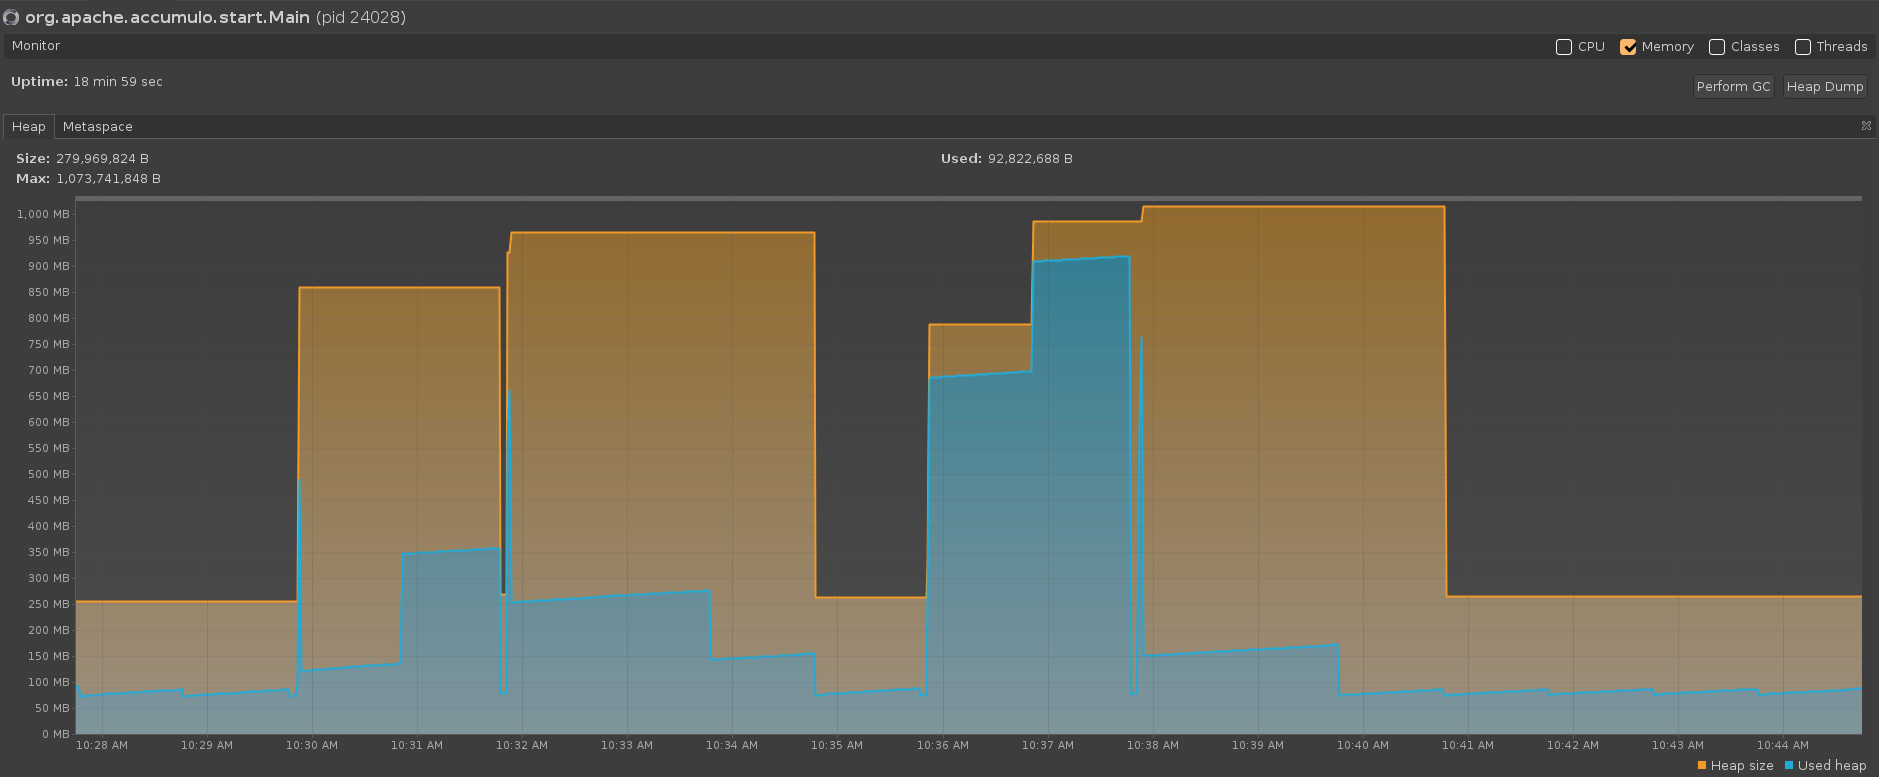Click the 10:36 AM time axis label
The height and width of the screenshot is (777, 1879).
click(942, 745)
